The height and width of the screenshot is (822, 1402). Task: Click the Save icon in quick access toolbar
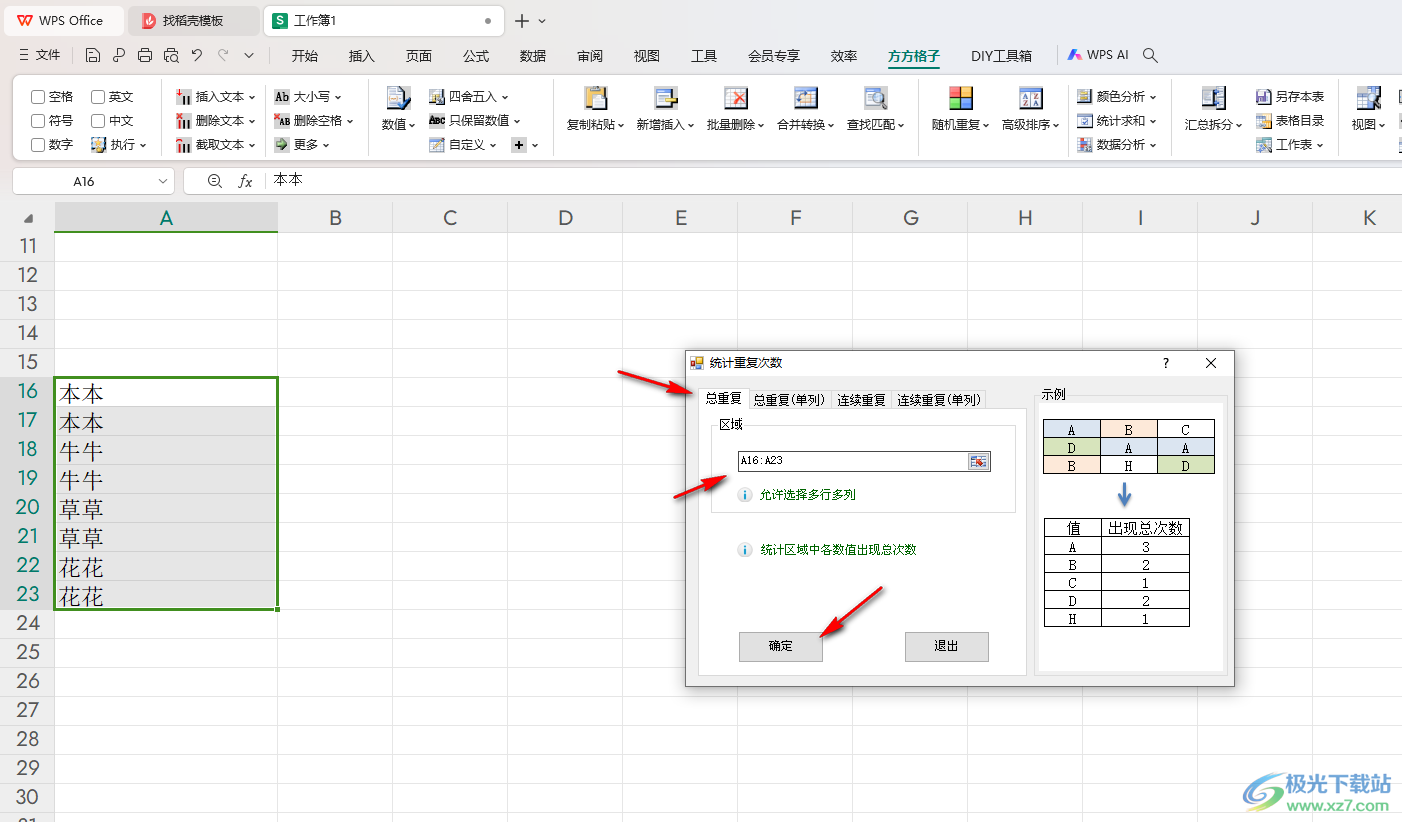tap(93, 56)
